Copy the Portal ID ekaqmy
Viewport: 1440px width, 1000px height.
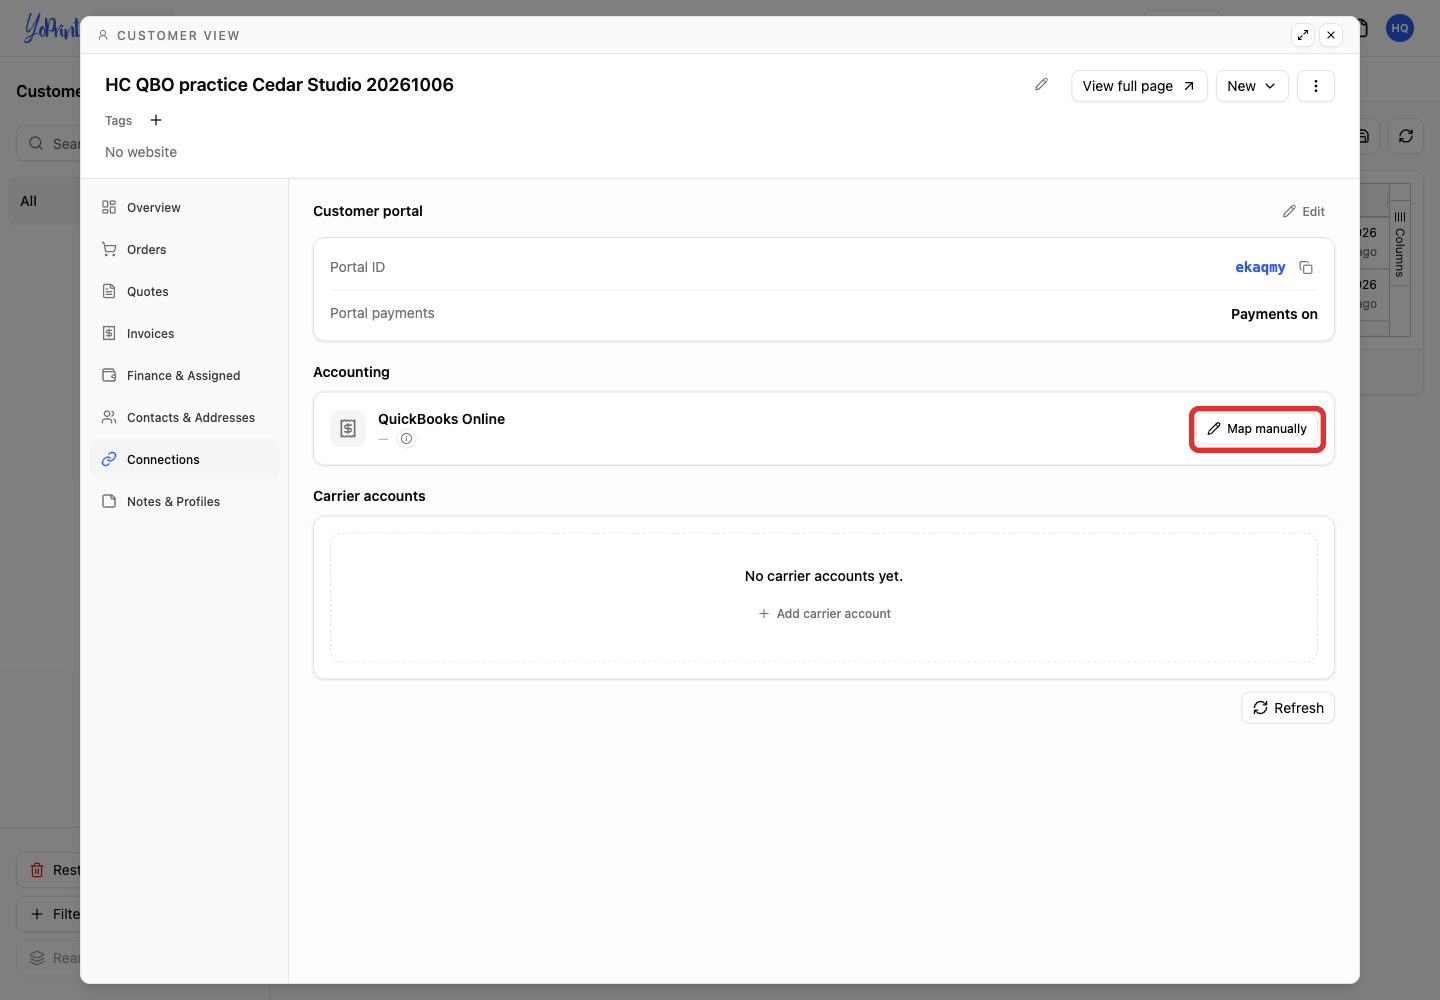[1306, 267]
